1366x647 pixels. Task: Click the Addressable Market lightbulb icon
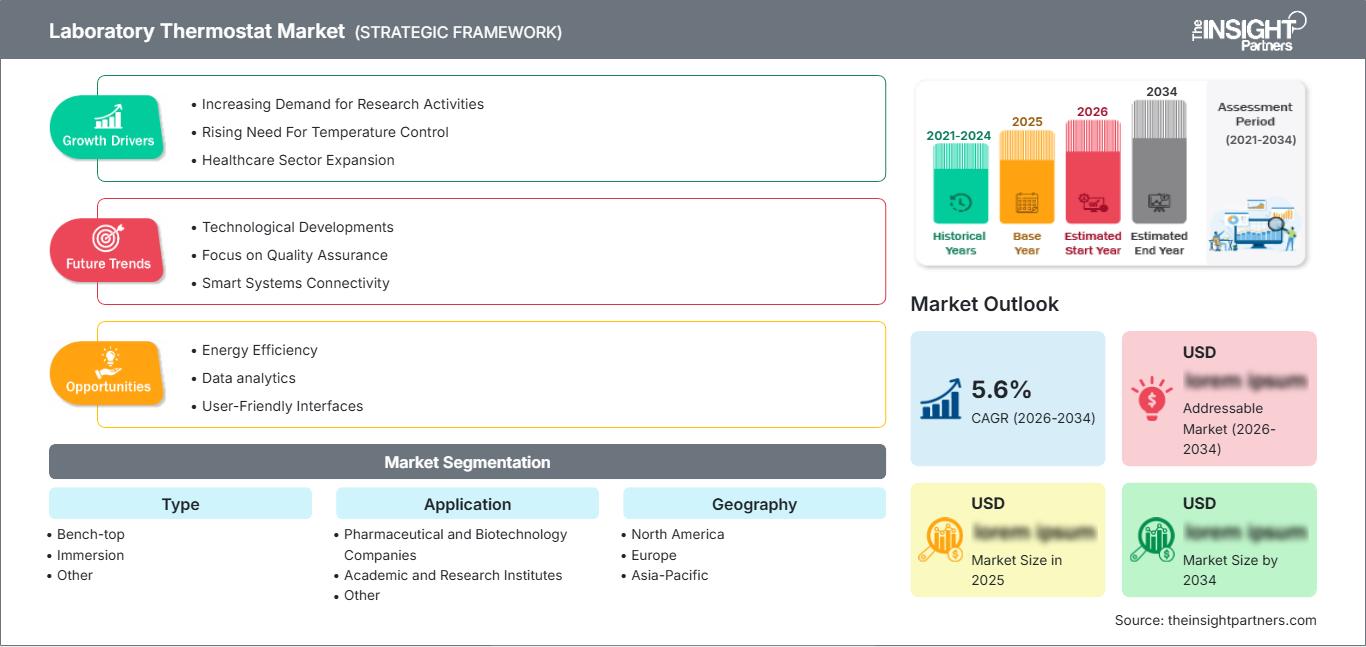pyautogui.click(x=1152, y=398)
